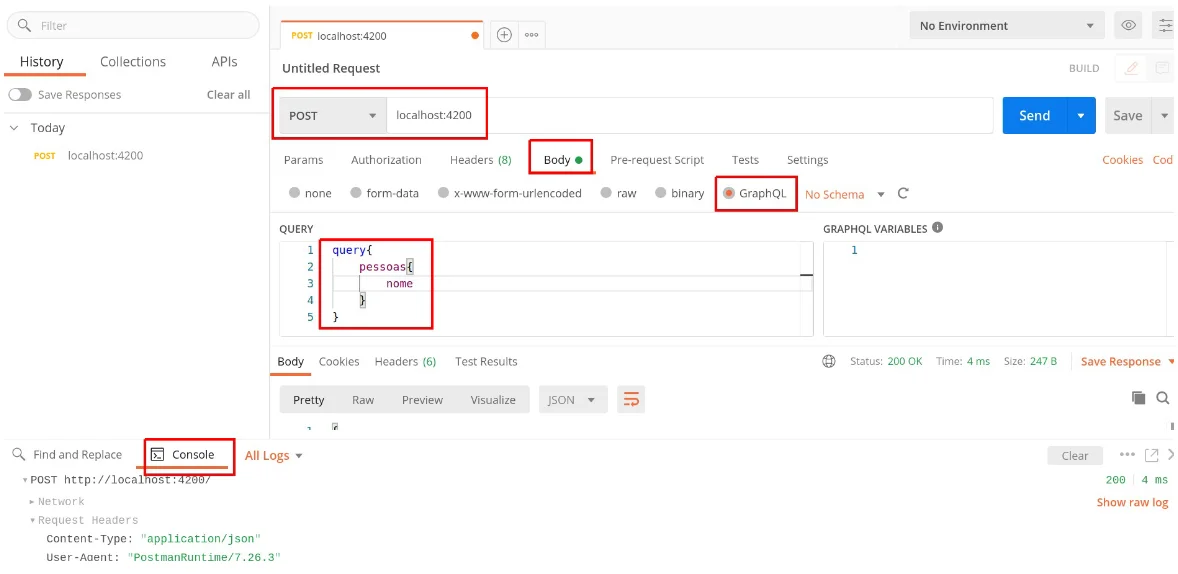Viewport: 1178px width, 574px height.
Task: Click the Save request button
Action: 1128,116
